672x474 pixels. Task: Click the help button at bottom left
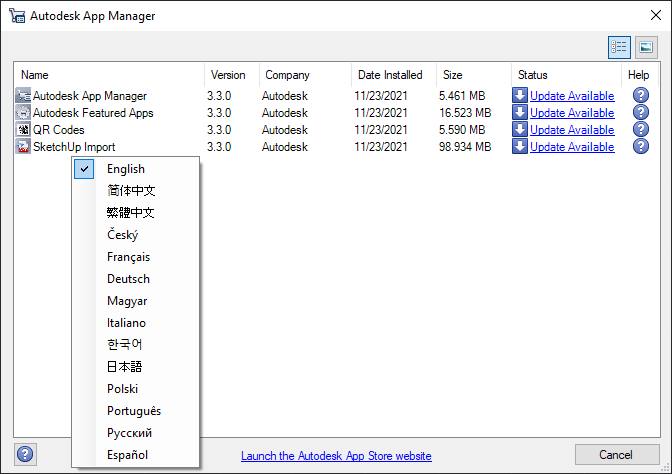[25, 454]
